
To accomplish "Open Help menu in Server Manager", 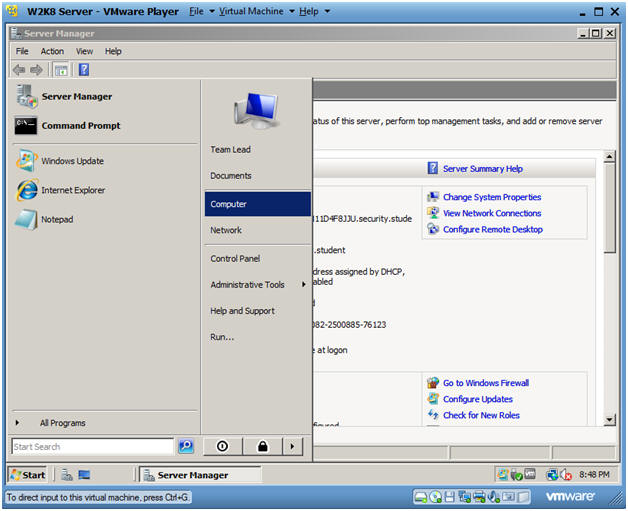I will tap(113, 51).
